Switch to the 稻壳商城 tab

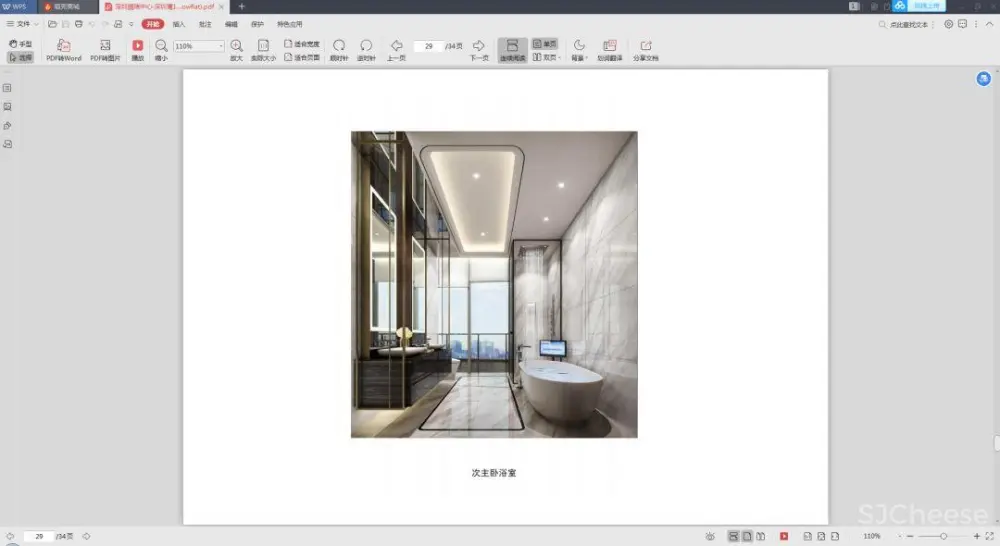pos(68,6)
